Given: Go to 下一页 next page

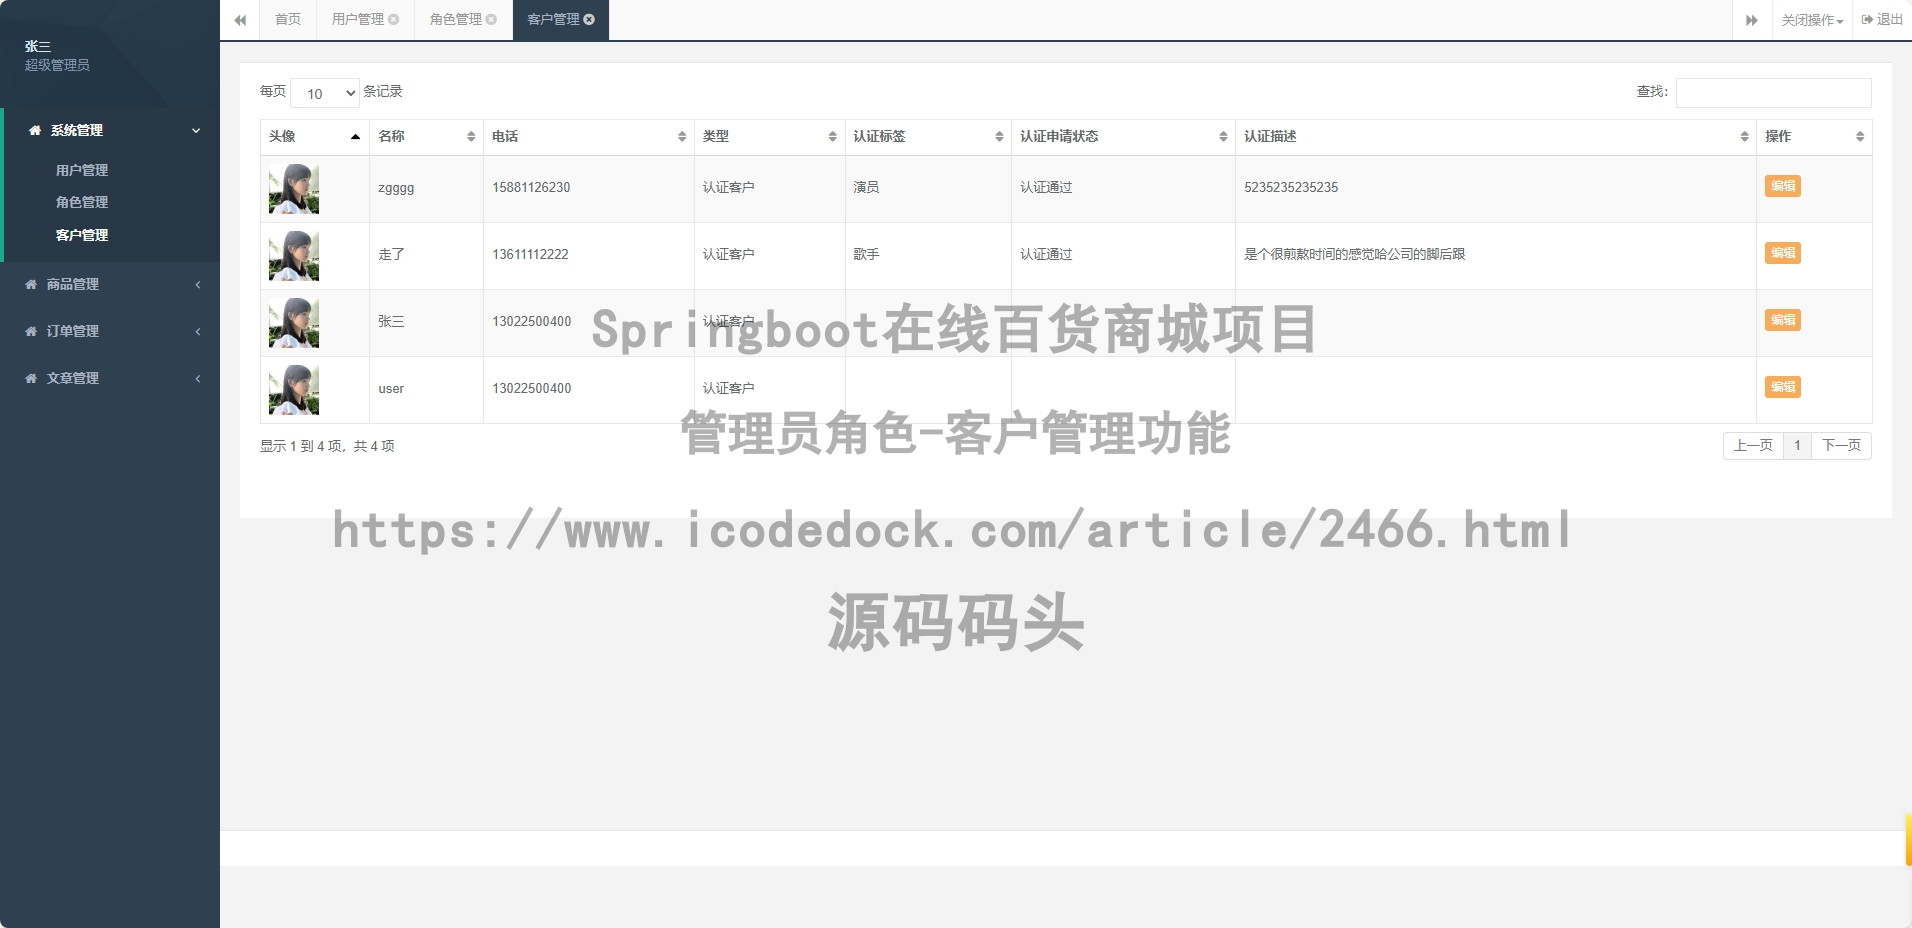Looking at the screenshot, I should 1841,446.
